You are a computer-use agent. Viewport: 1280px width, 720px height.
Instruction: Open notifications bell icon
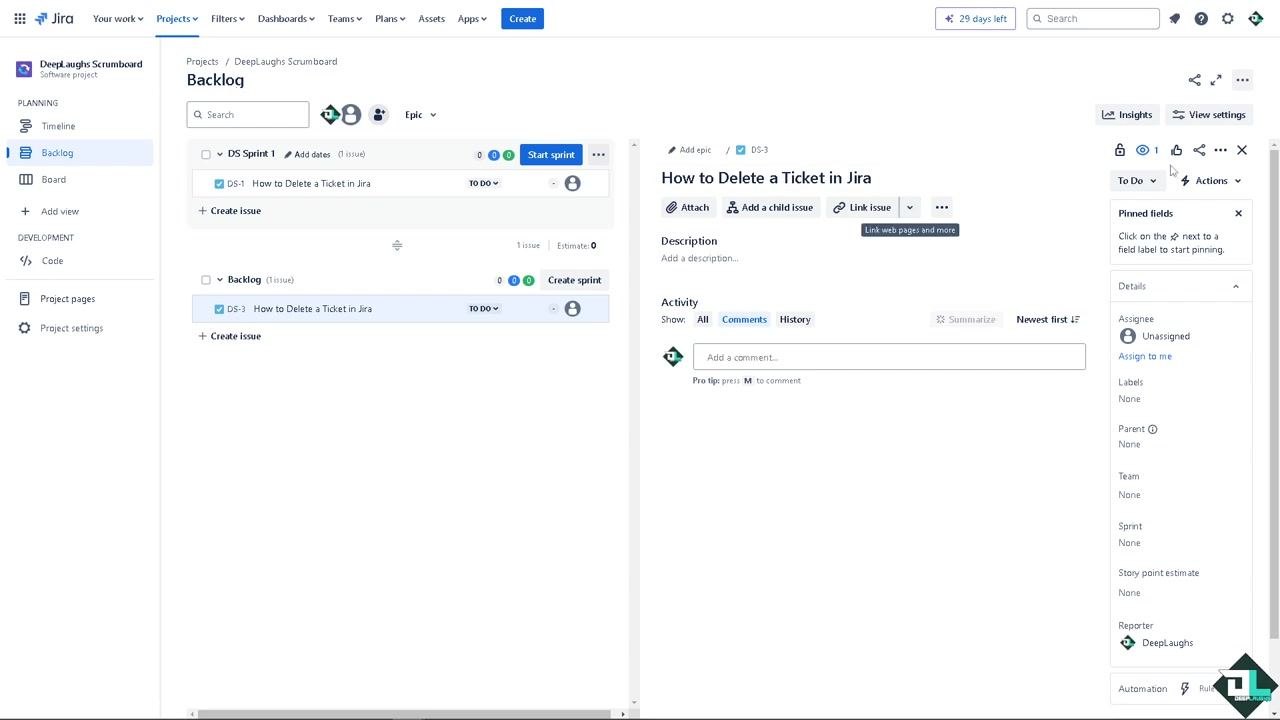[1175, 18]
